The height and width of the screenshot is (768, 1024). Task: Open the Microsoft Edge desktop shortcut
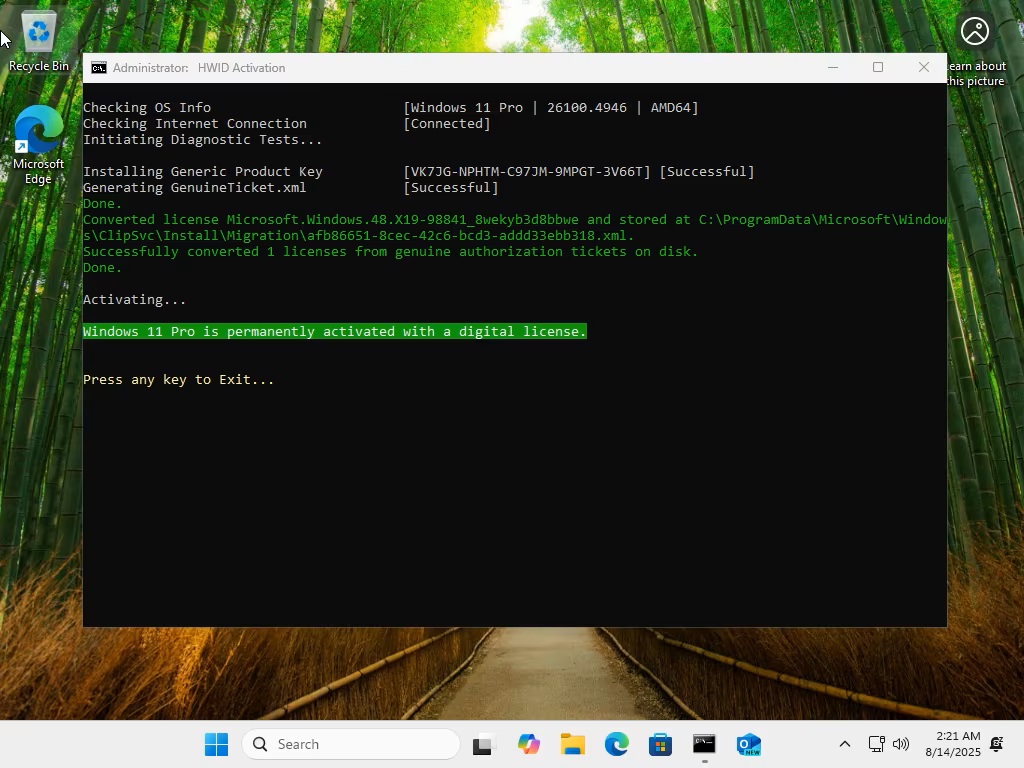click(x=39, y=145)
